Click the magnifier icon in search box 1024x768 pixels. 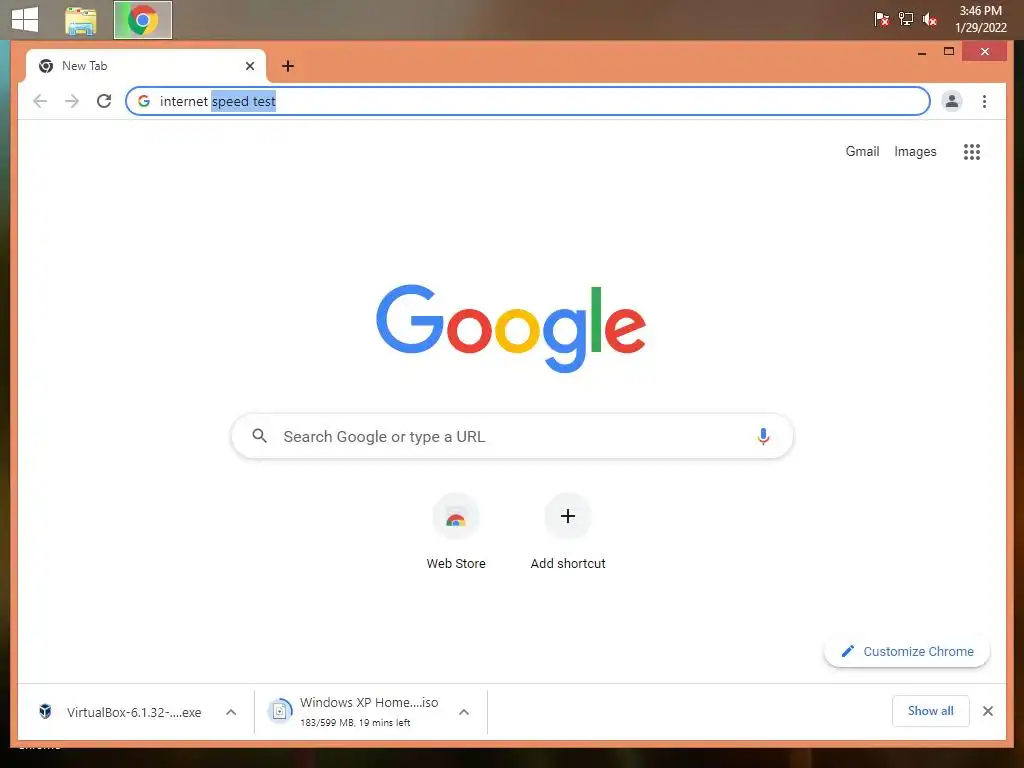[x=259, y=436]
